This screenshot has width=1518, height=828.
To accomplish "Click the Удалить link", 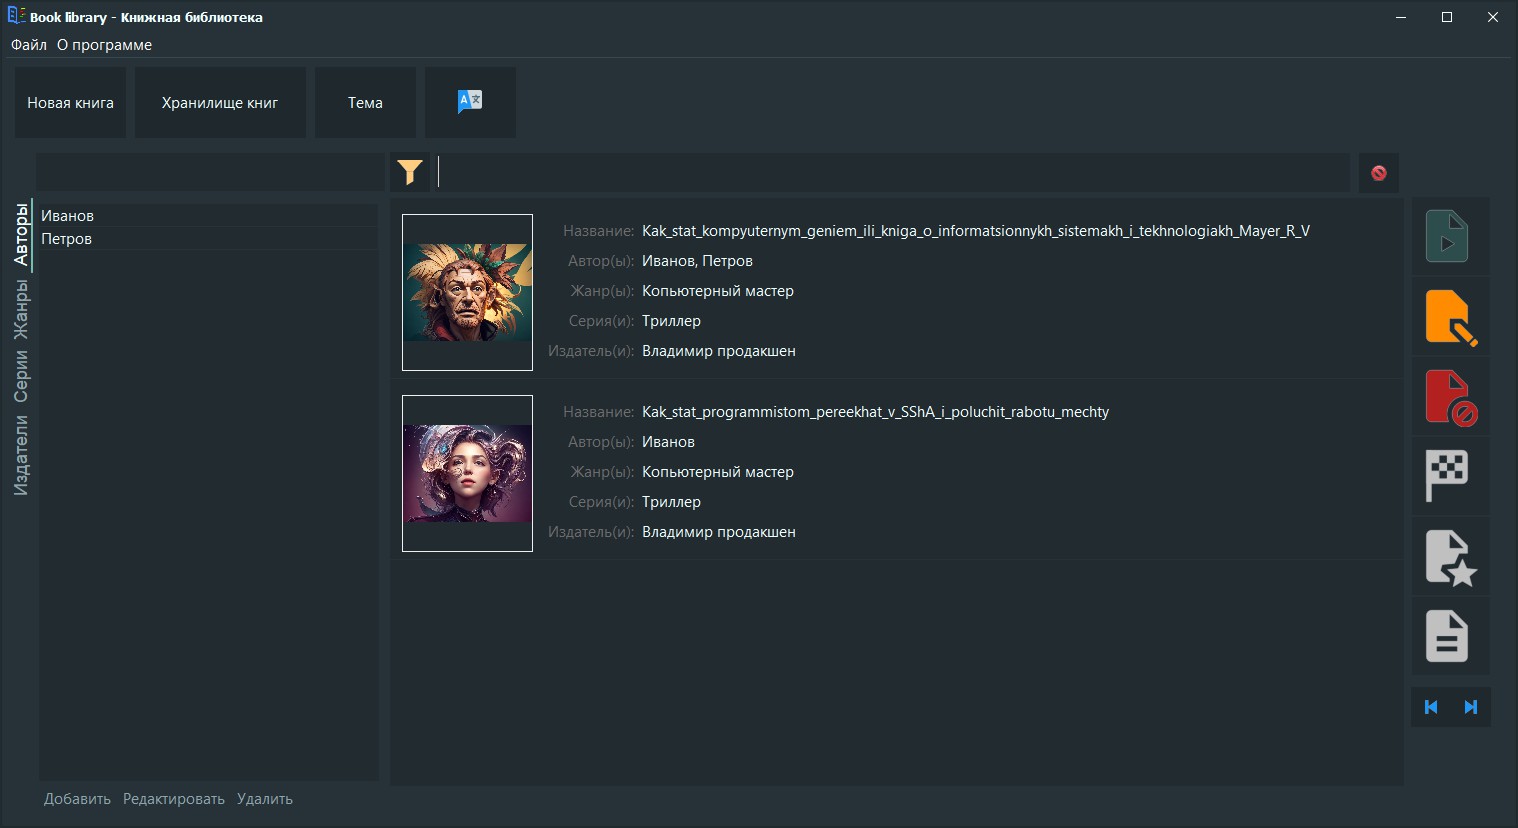I will [x=265, y=799].
